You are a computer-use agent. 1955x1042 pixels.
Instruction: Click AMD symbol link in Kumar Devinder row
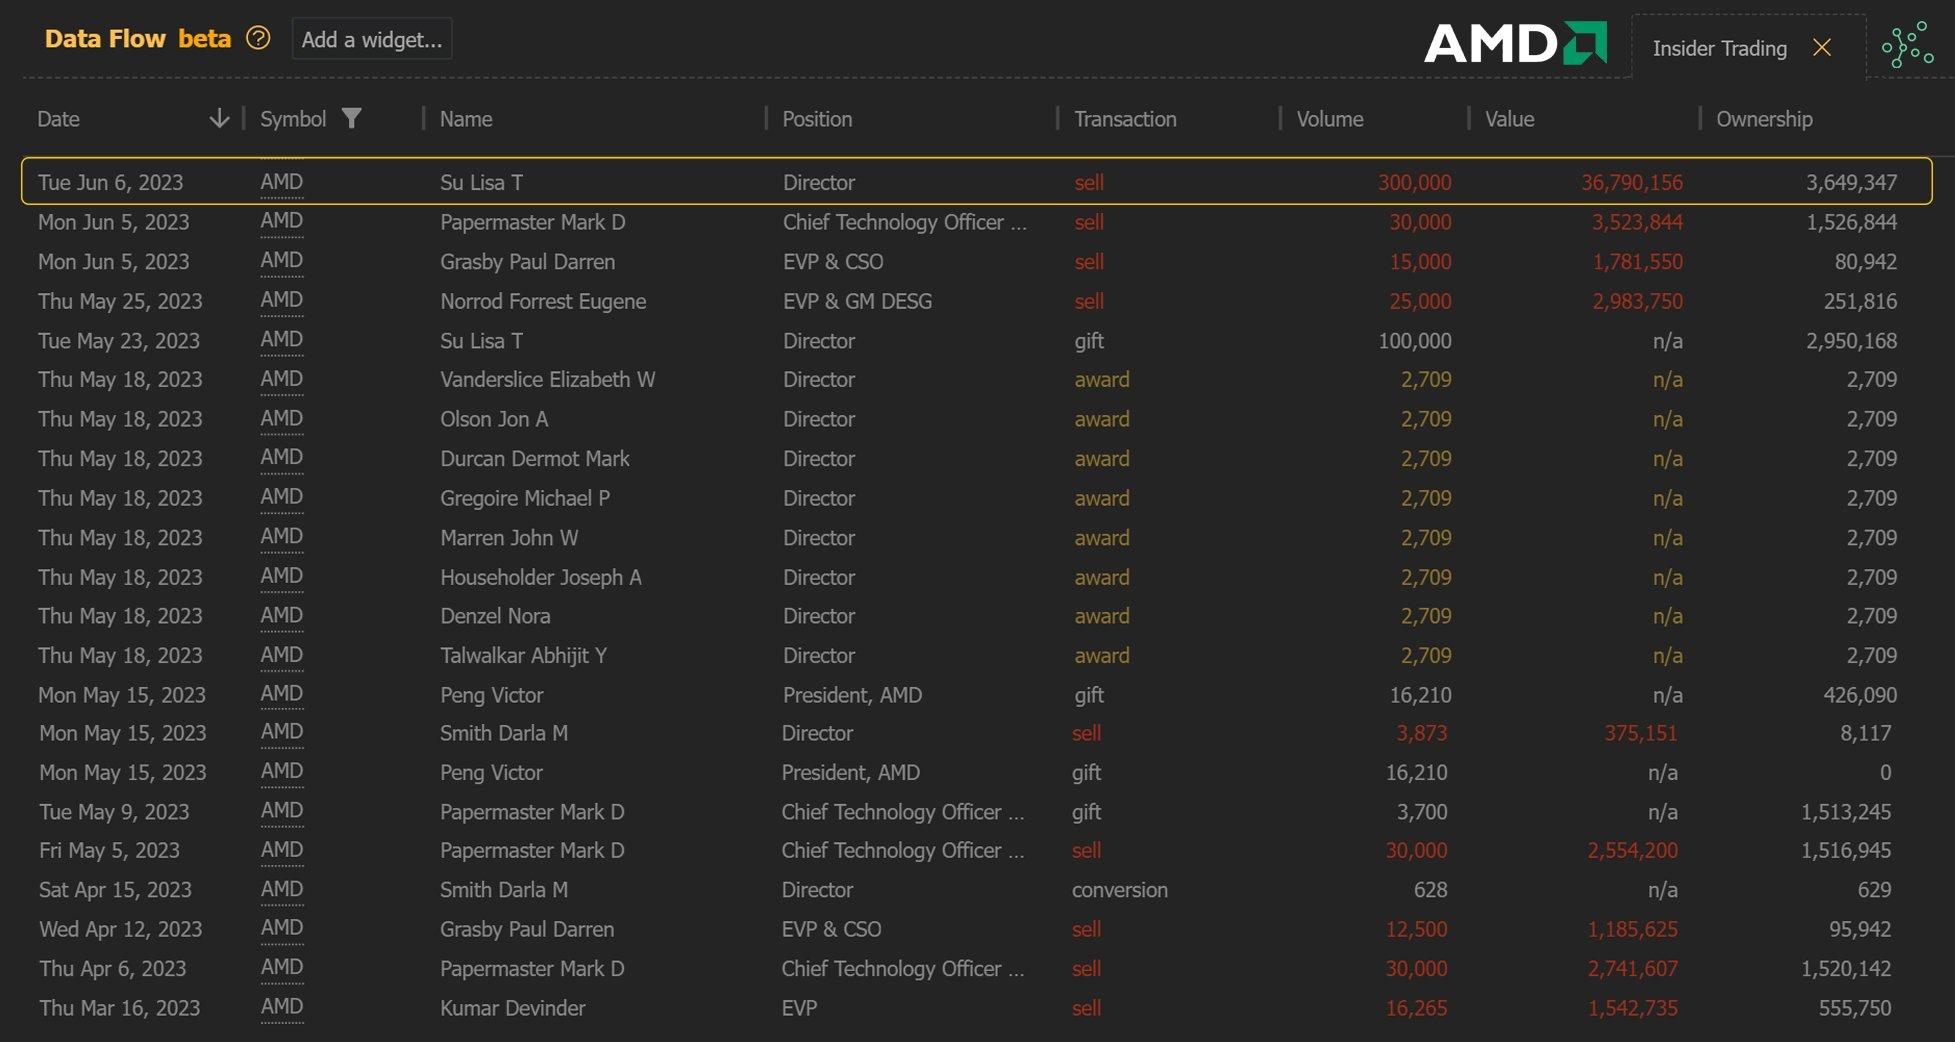pos(281,1007)
